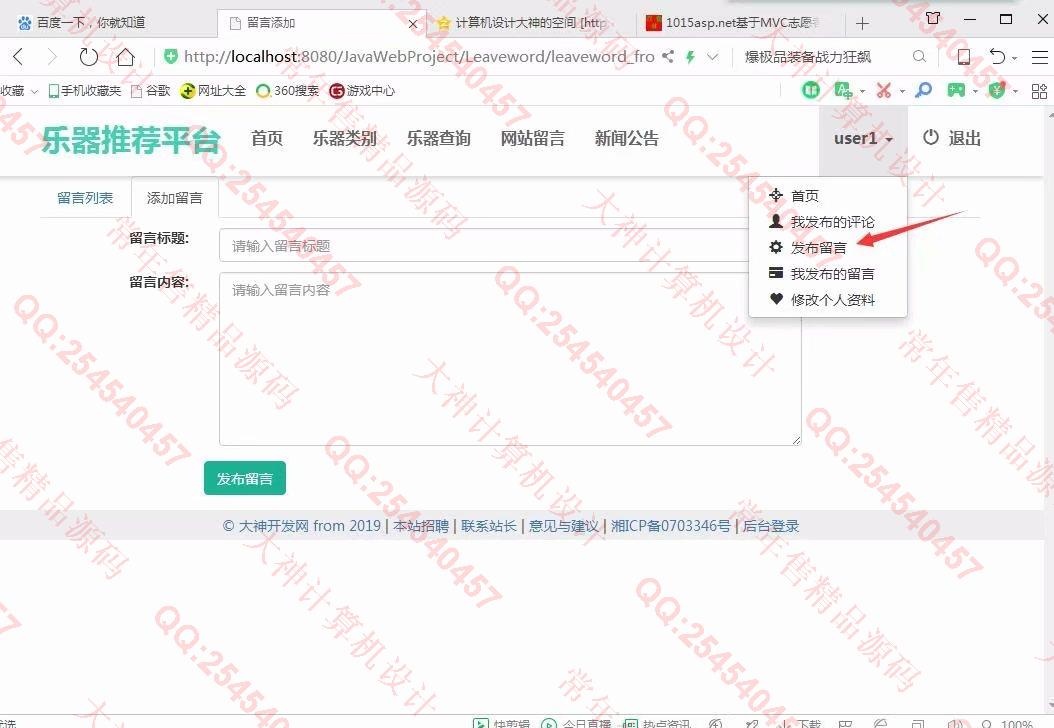Open the extensions grid icon
This screenshot has width=1054, height=728.
[1039, 91]
